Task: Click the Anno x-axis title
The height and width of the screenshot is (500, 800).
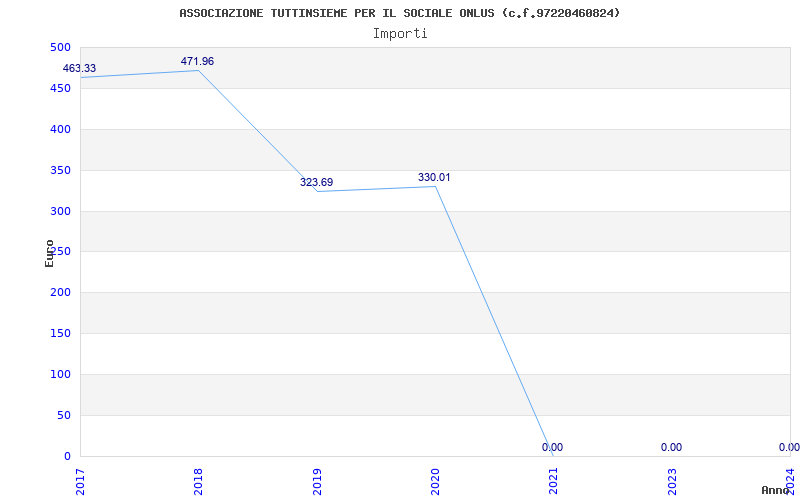Action: (x=775, y=490)
